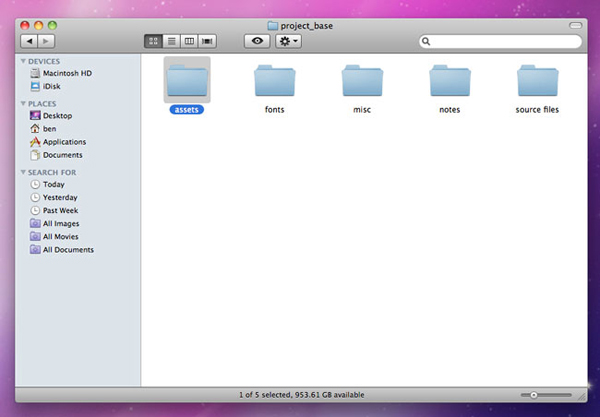The image size is (600, 417).
Task: Open the ben home folder
Action: coord(43,129)
